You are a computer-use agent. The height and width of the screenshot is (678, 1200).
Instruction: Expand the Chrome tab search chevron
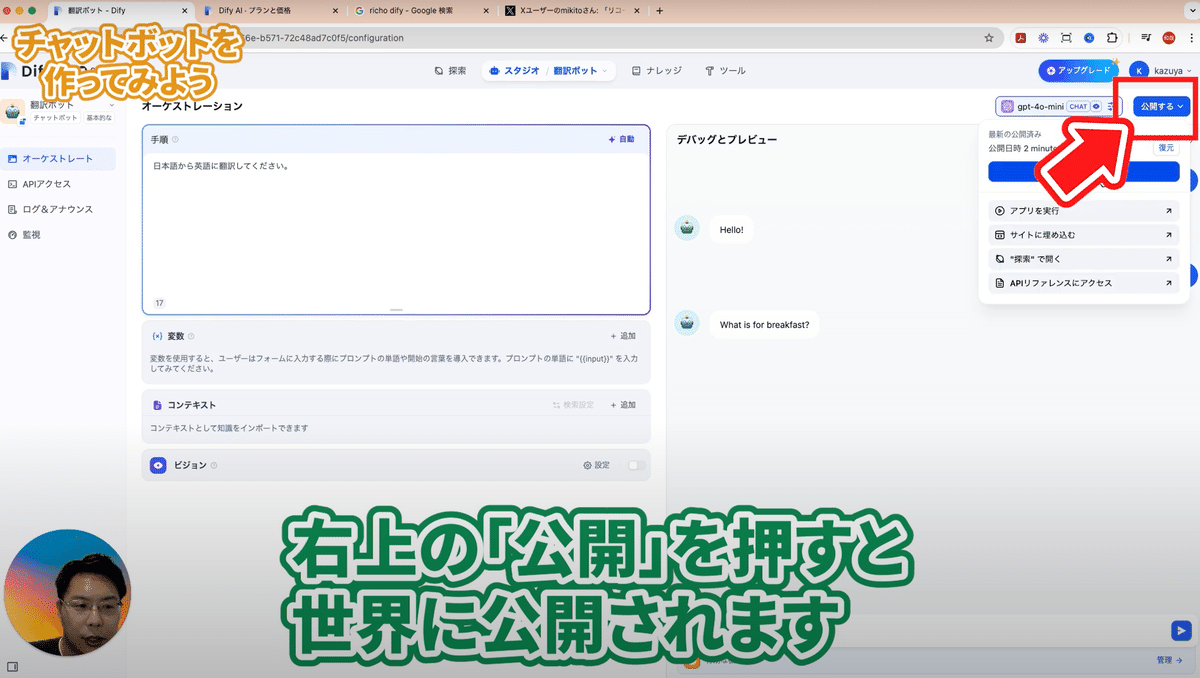[x=1190, y=11]
